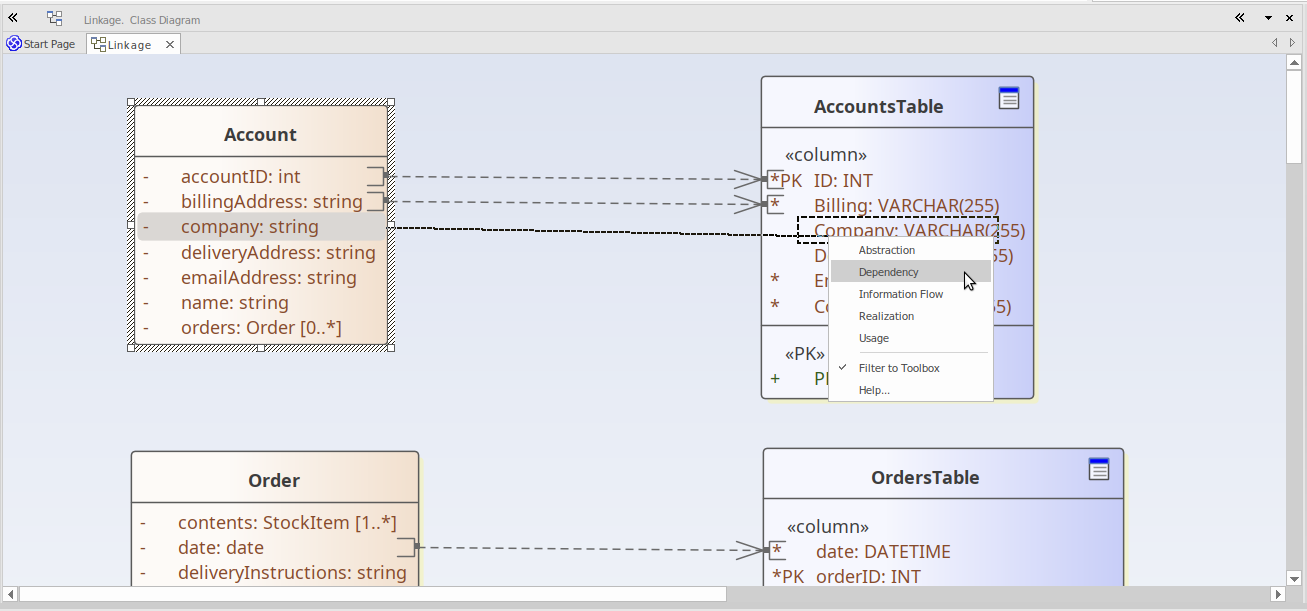Close the Linkage tab

coord(170,45)
